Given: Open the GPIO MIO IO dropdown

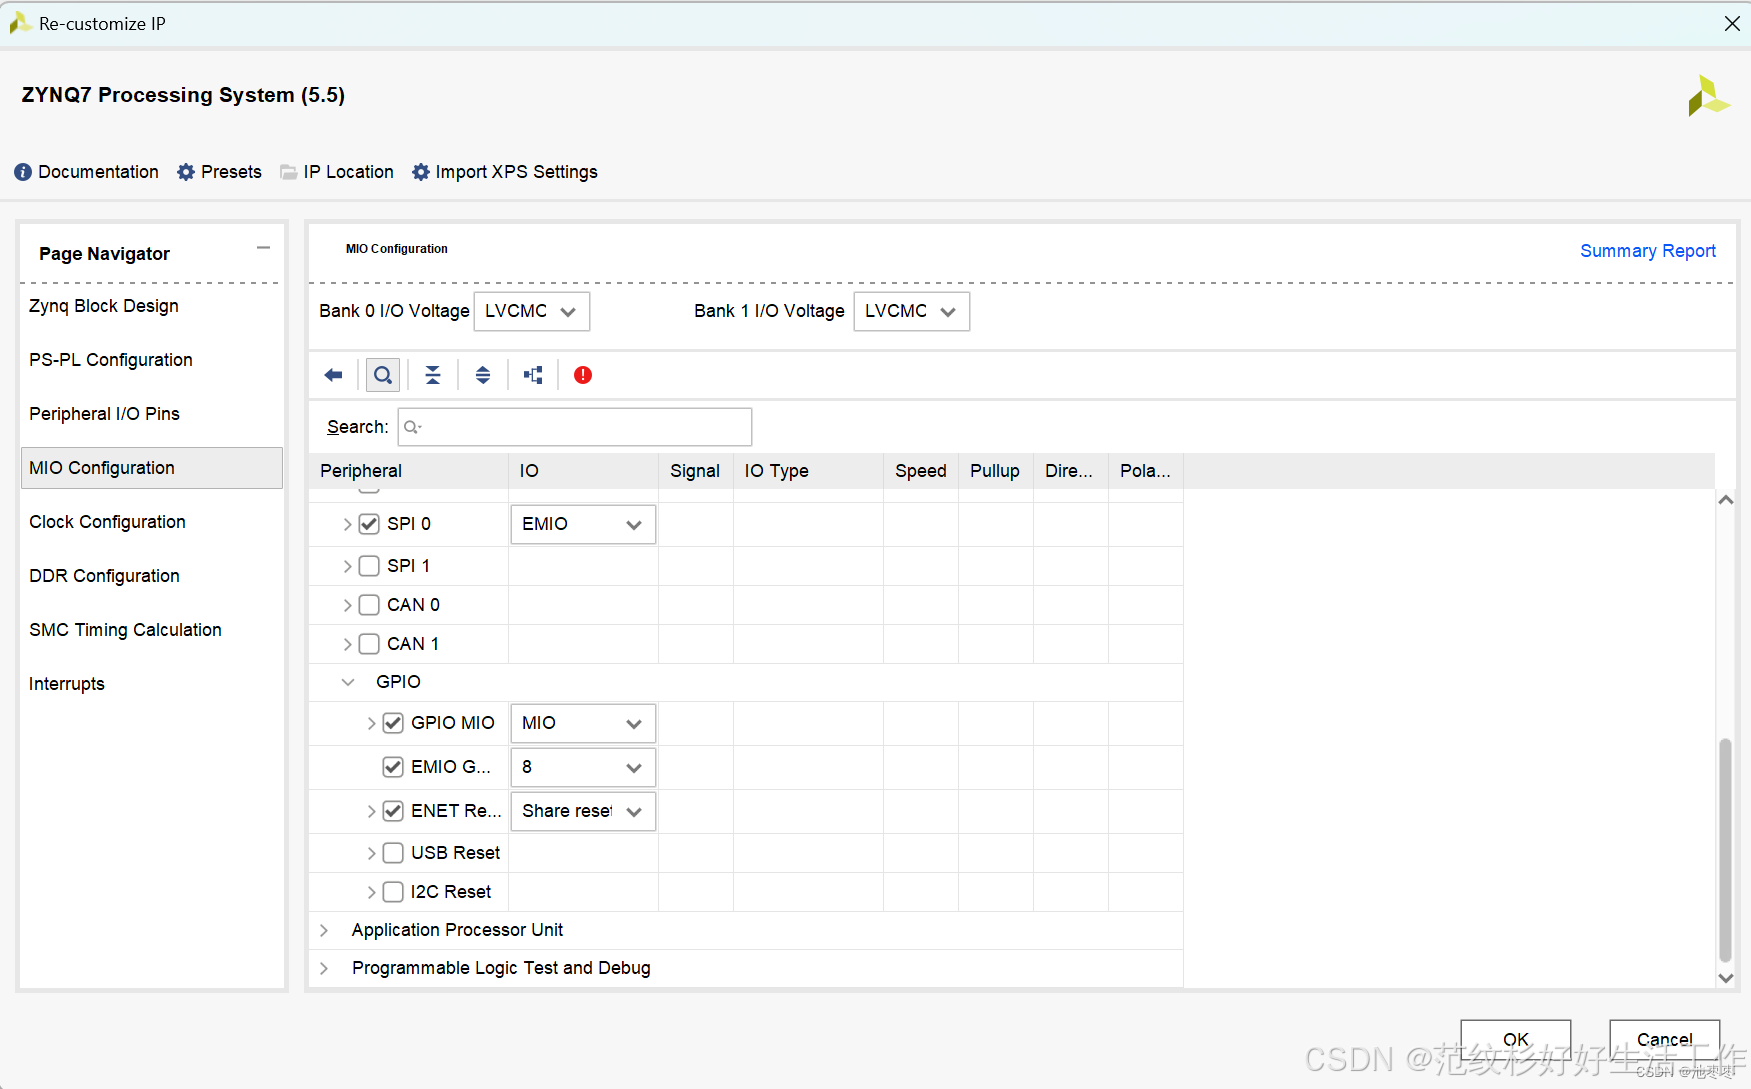Looking at the screenshot, I should pyautogui.click(x=583, y=723).
